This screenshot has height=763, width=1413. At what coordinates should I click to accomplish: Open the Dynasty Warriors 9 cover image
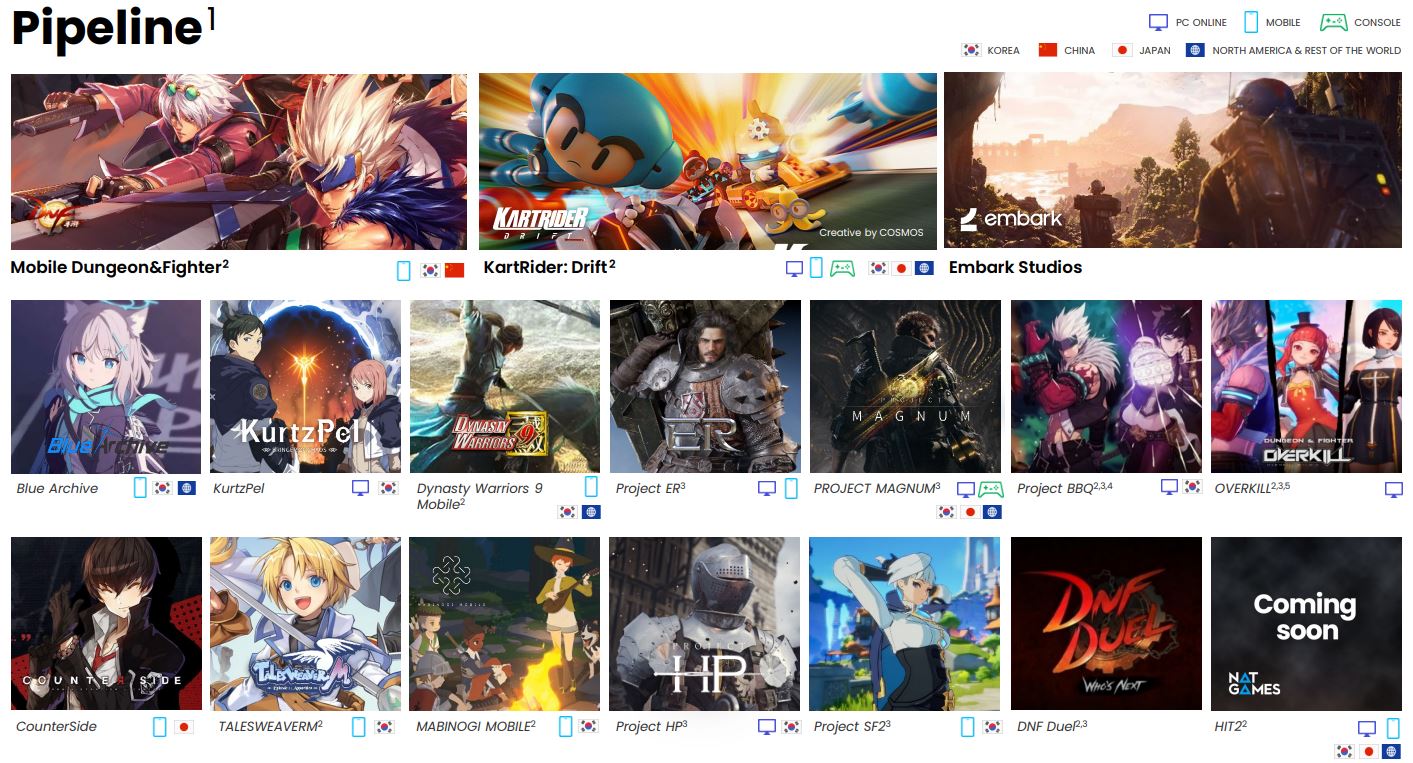tap(505, 386)
